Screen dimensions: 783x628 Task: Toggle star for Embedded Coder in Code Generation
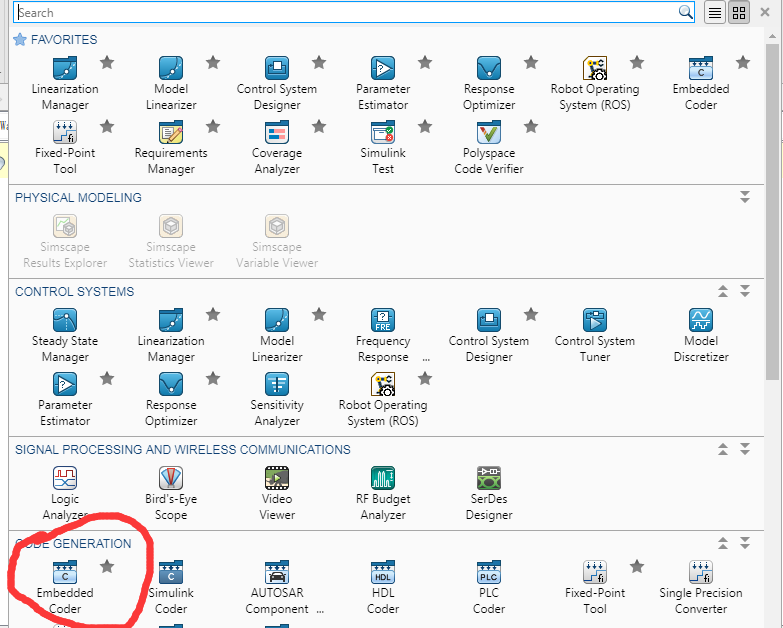[107, 567]
